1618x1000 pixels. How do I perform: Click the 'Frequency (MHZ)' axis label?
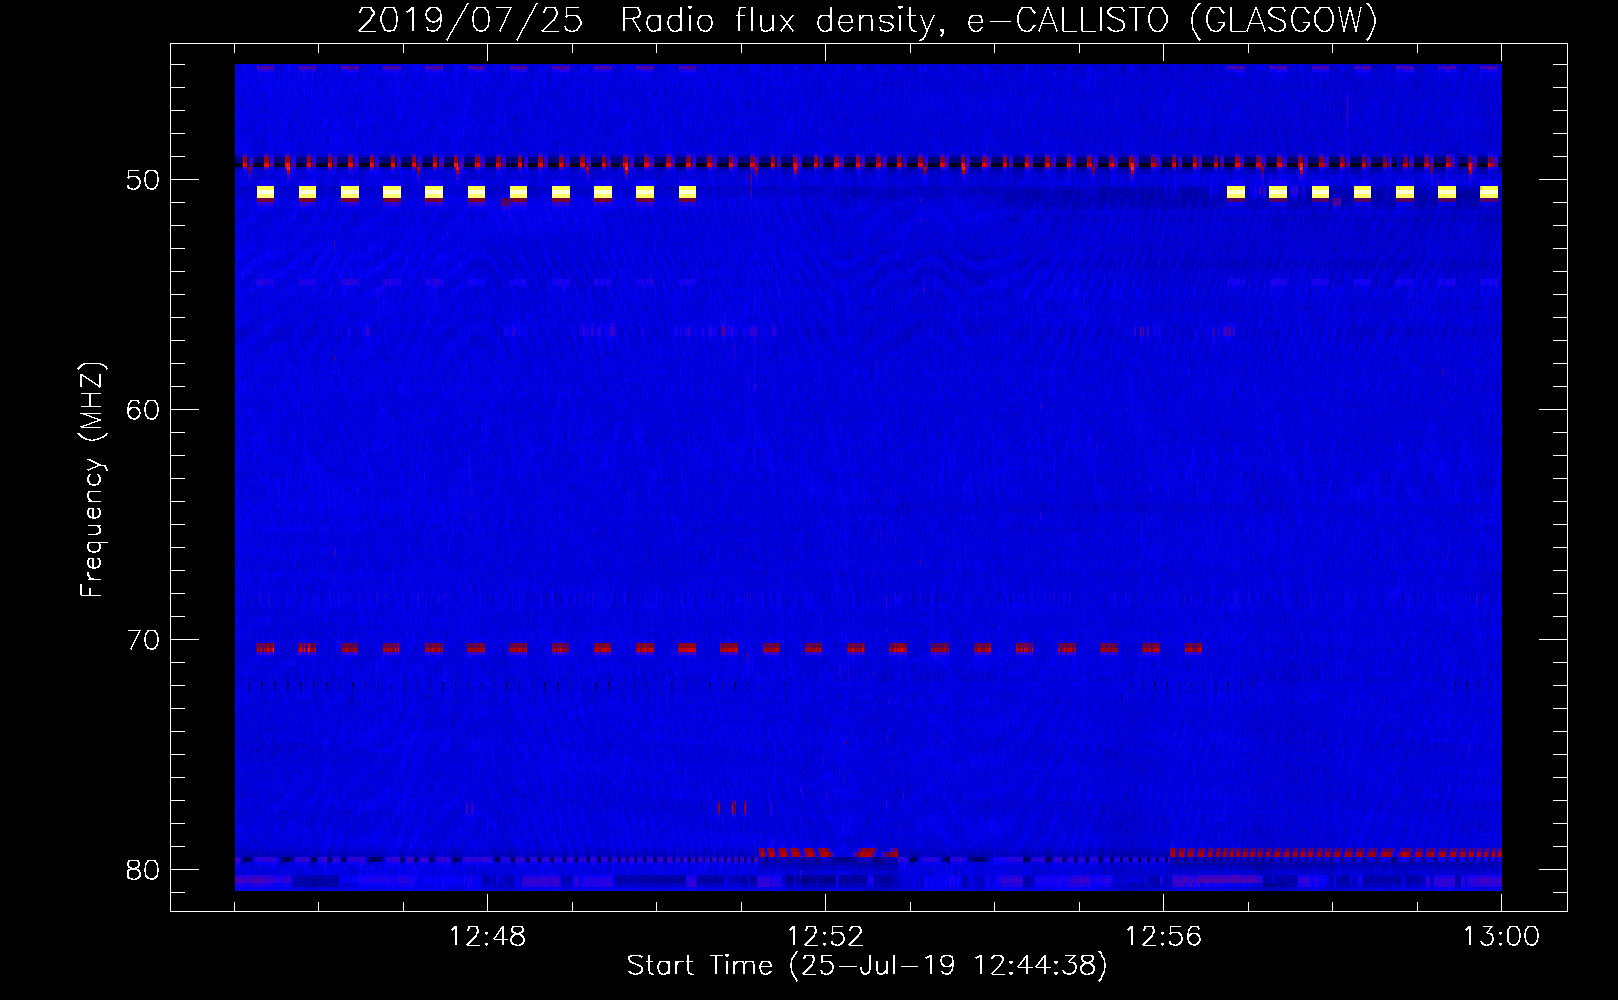pos(92,480)
